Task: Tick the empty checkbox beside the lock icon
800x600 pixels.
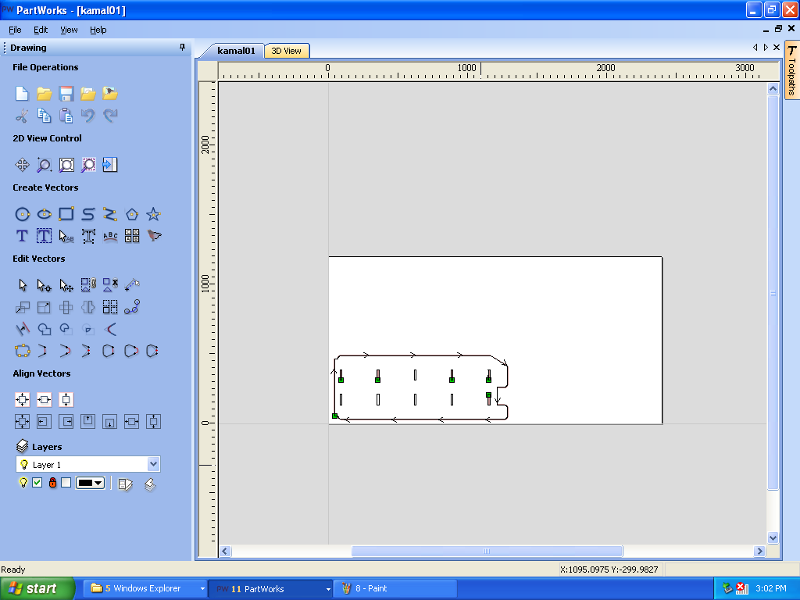Action: click(x=66, y=482)
